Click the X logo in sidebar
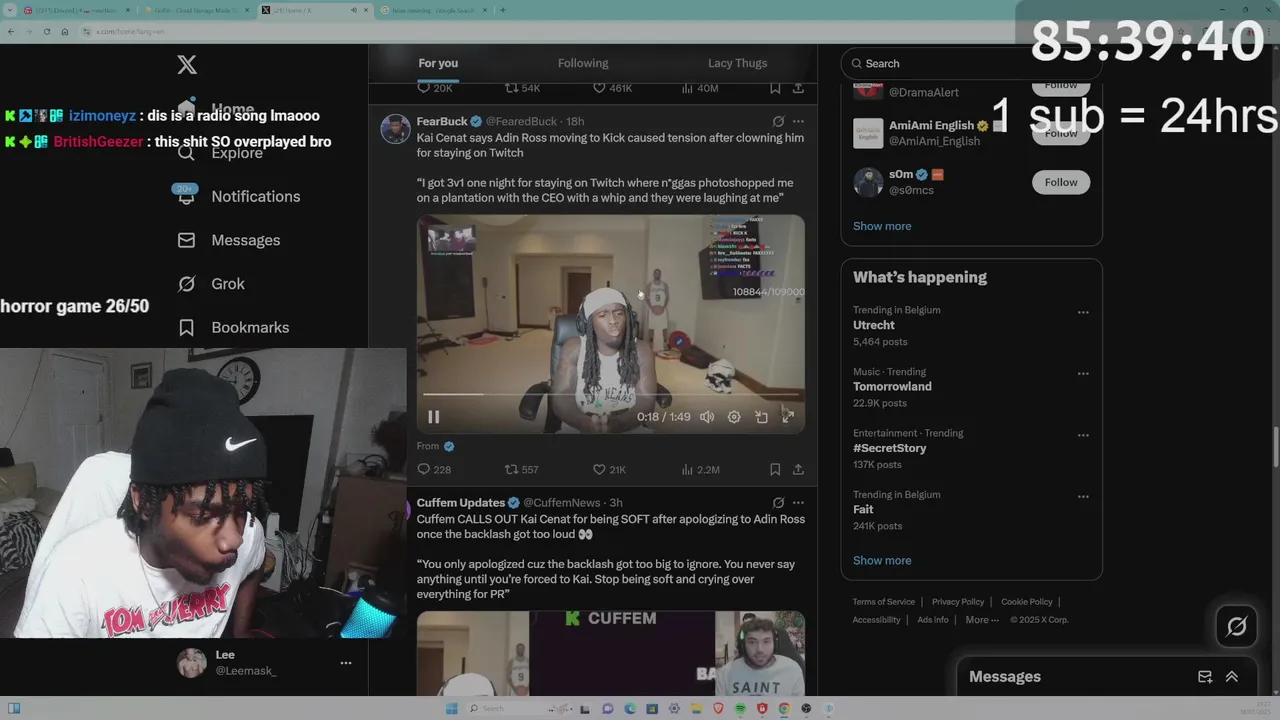This screenshot has height=720, width=1280. tap(187, 65)
